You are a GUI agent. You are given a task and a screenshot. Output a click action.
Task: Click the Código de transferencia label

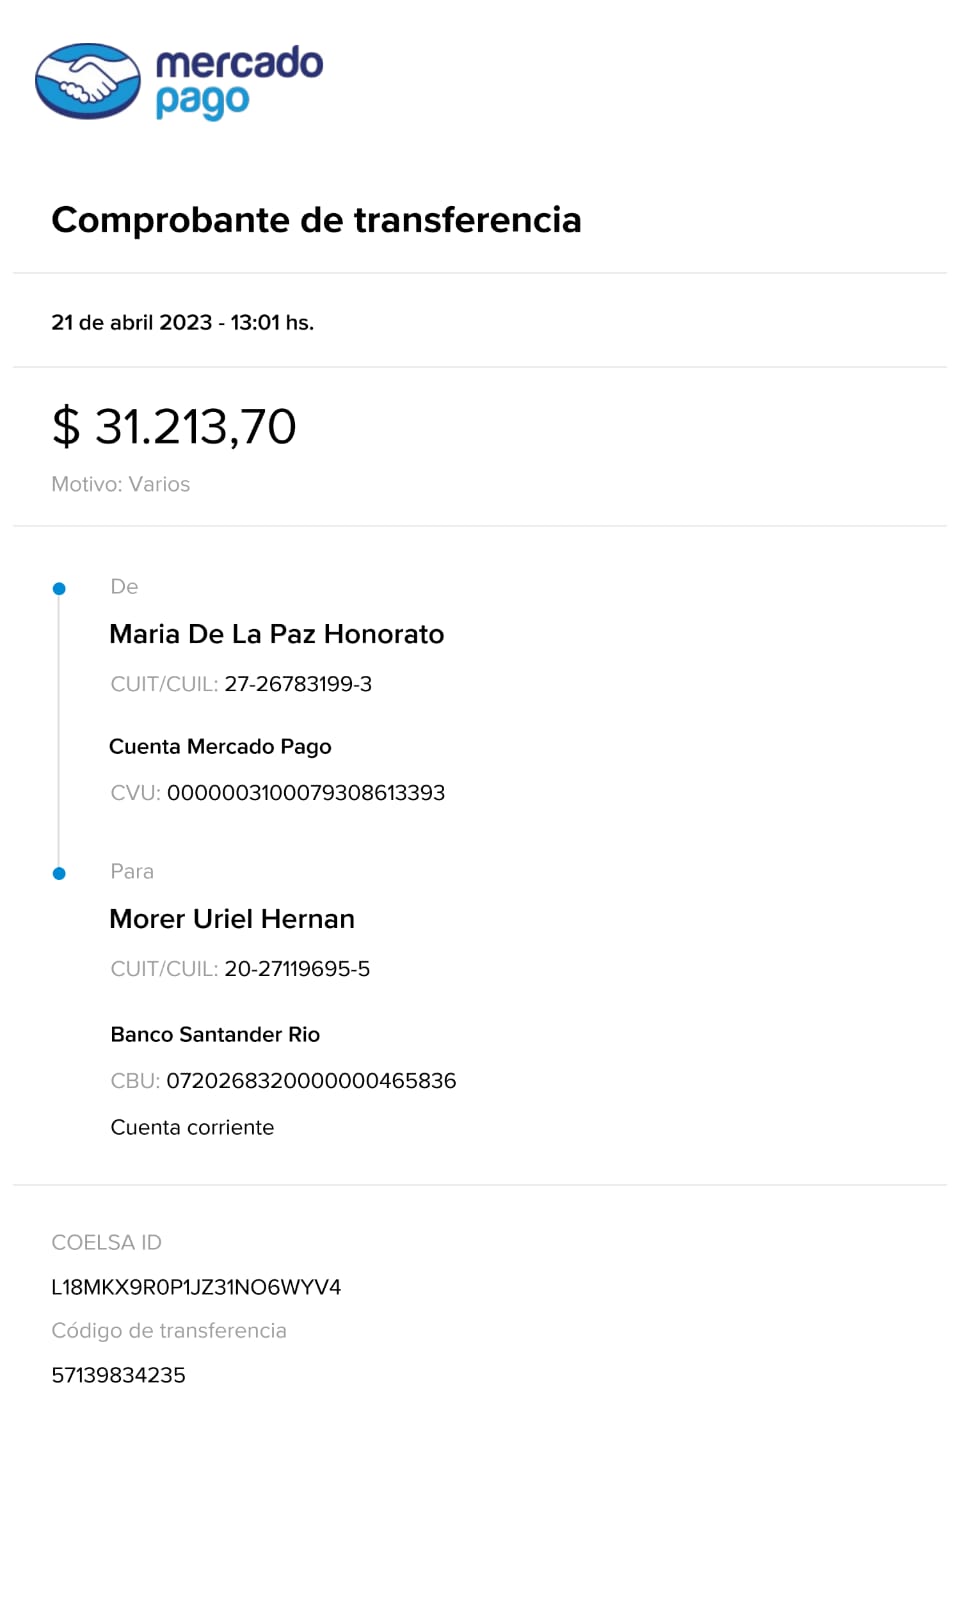(x=169, y=1331)
